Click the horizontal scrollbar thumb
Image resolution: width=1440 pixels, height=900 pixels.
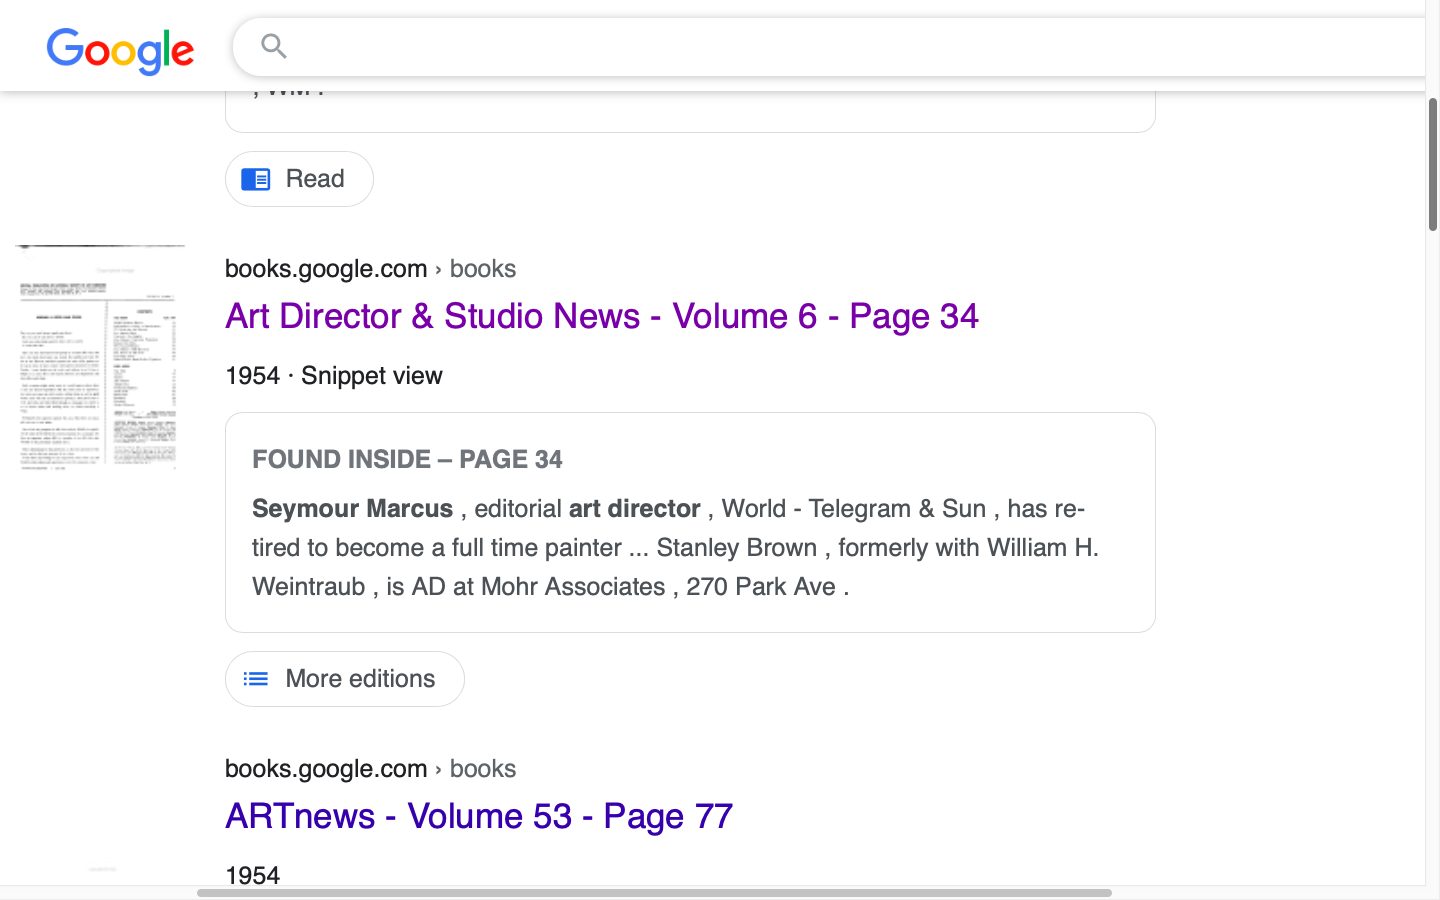point(654,893)
